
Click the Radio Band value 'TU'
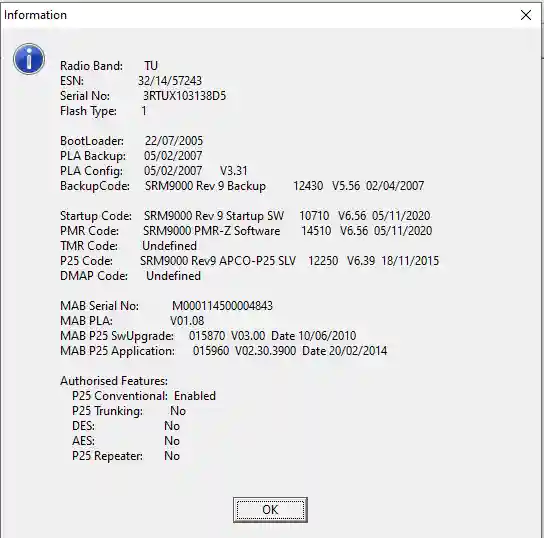151,66
